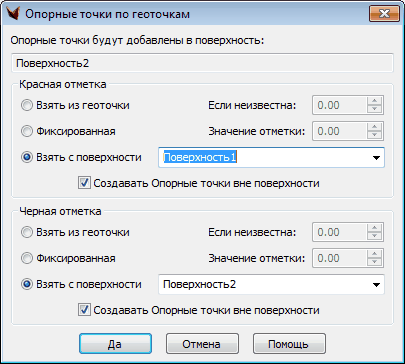Decrease 'Значение отметки' in Красная отметка

coord(375,135)
